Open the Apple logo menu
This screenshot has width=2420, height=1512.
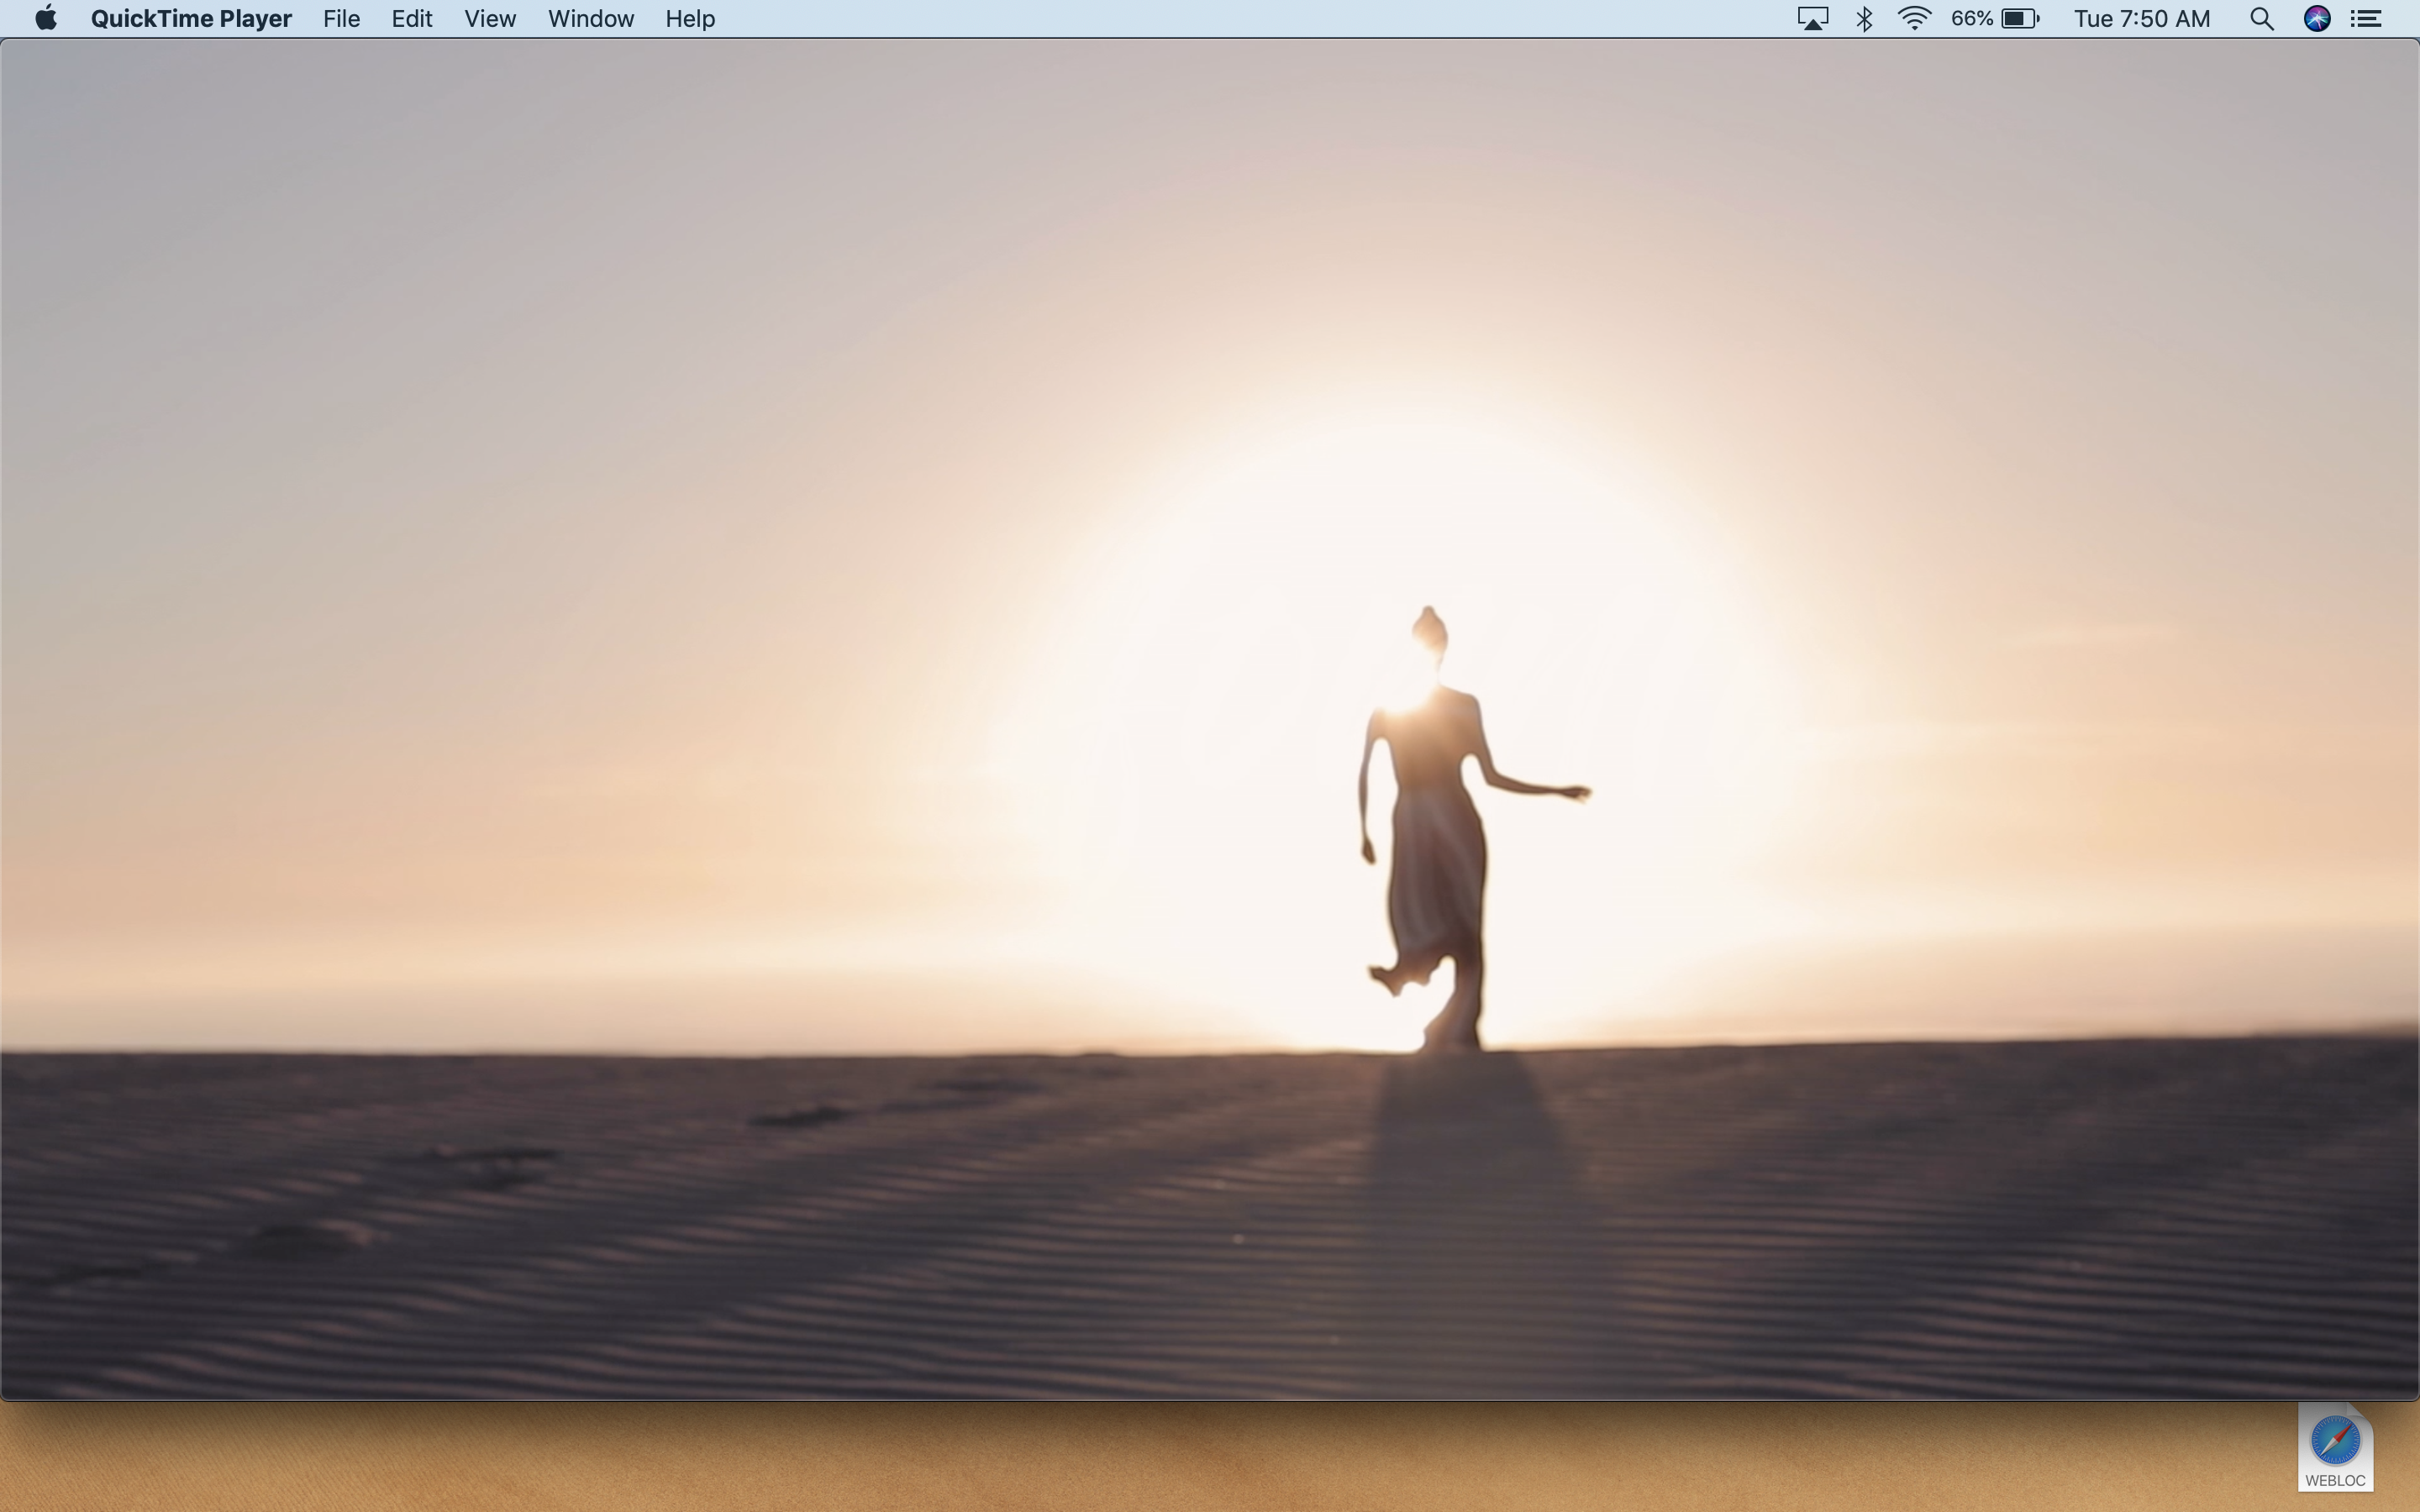[45, 19]
